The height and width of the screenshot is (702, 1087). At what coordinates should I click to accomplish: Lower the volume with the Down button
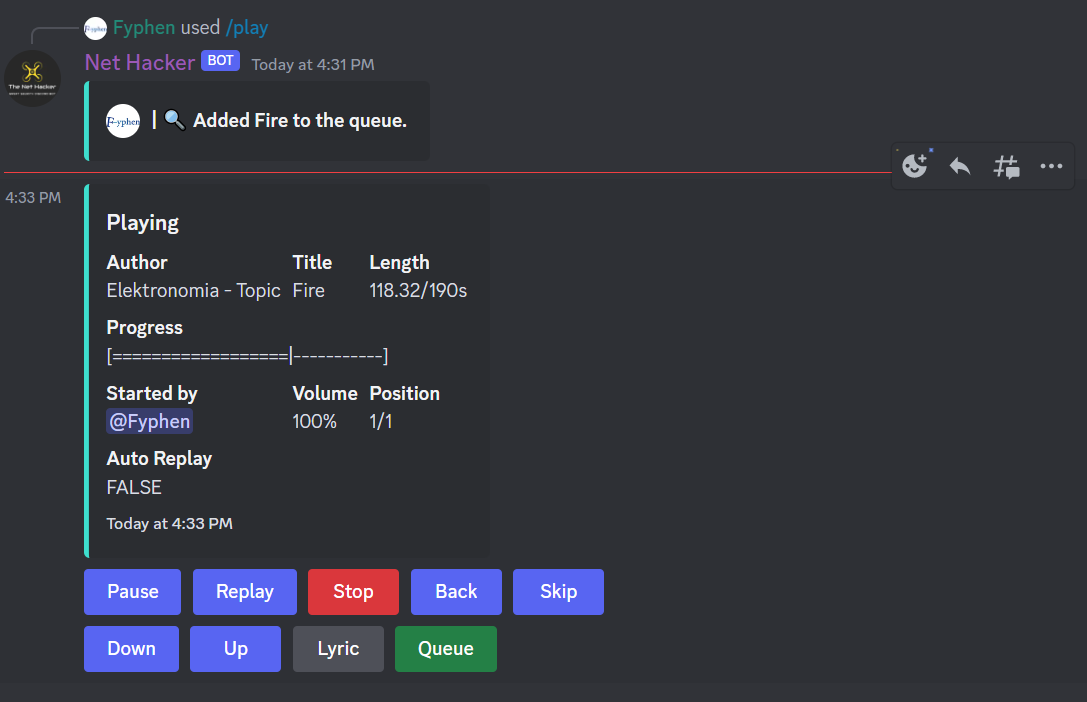[131, 648]
